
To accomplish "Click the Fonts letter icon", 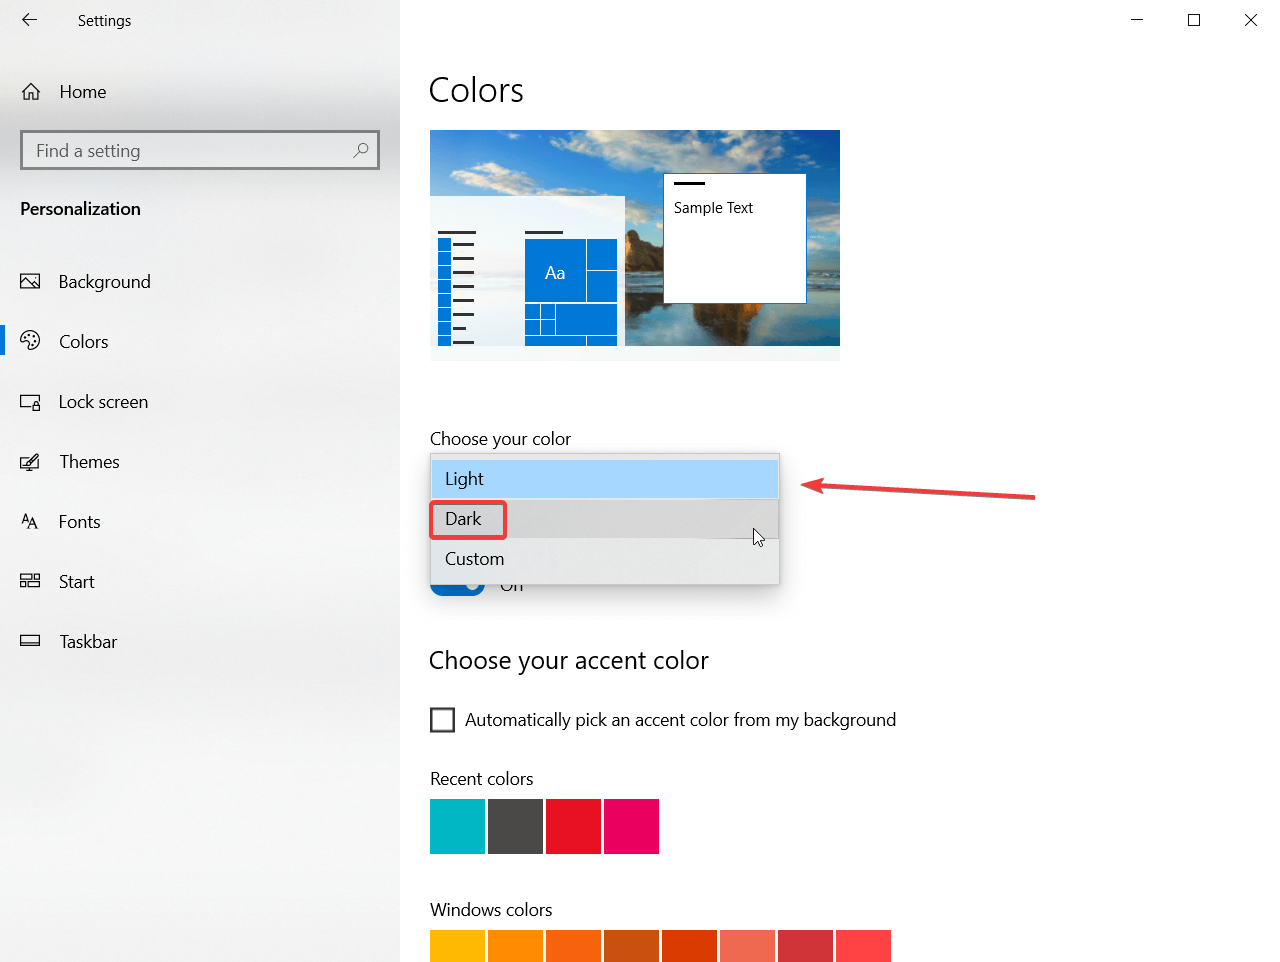I will click(30, 522).
